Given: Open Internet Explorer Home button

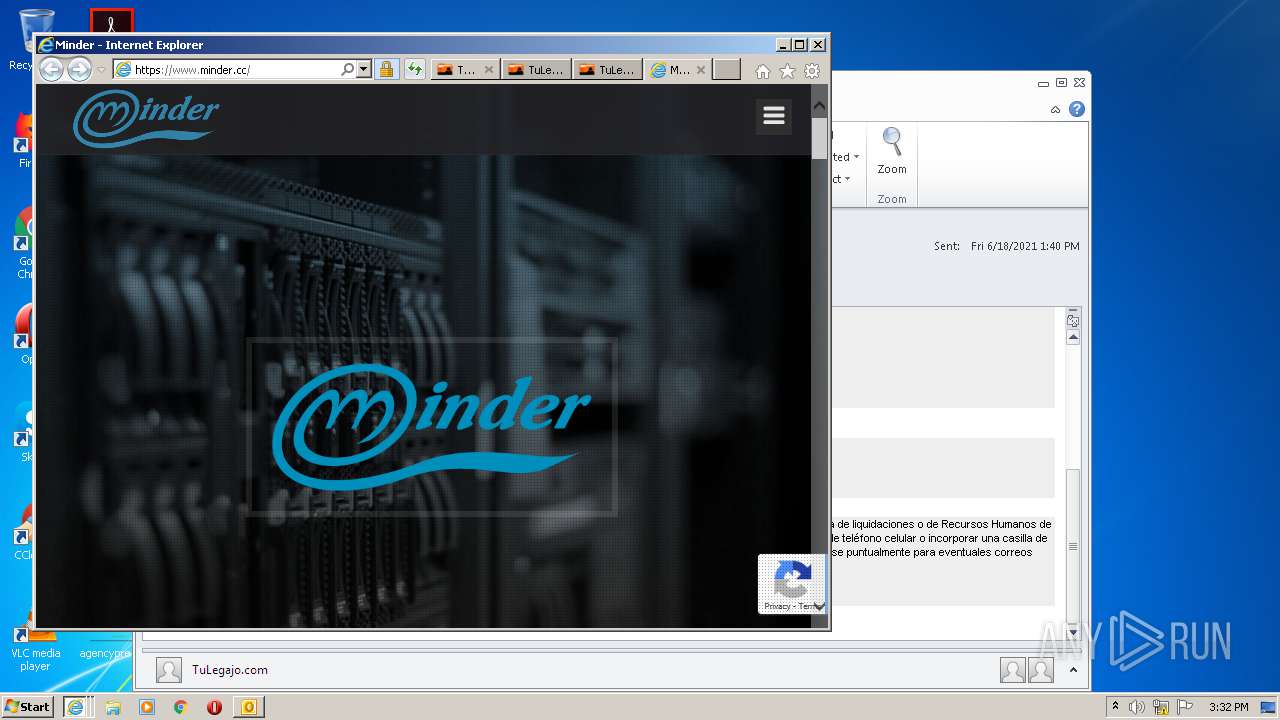Looking at the screenshot, I should pos(763,71).
